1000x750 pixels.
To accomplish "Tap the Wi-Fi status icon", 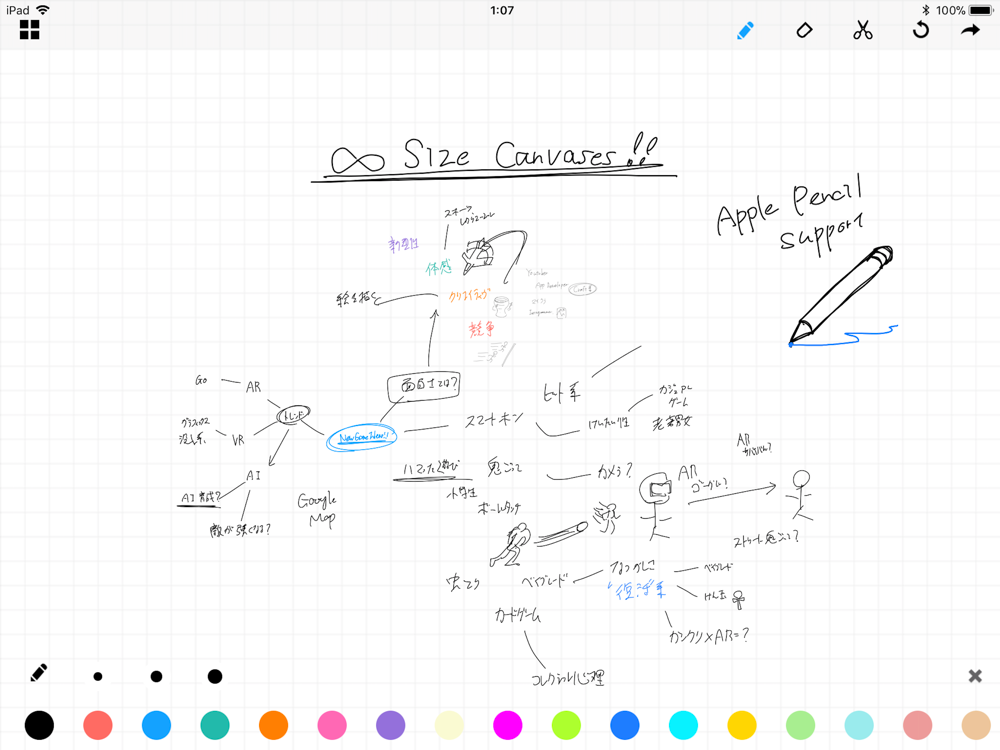I will tap(43, 10).
